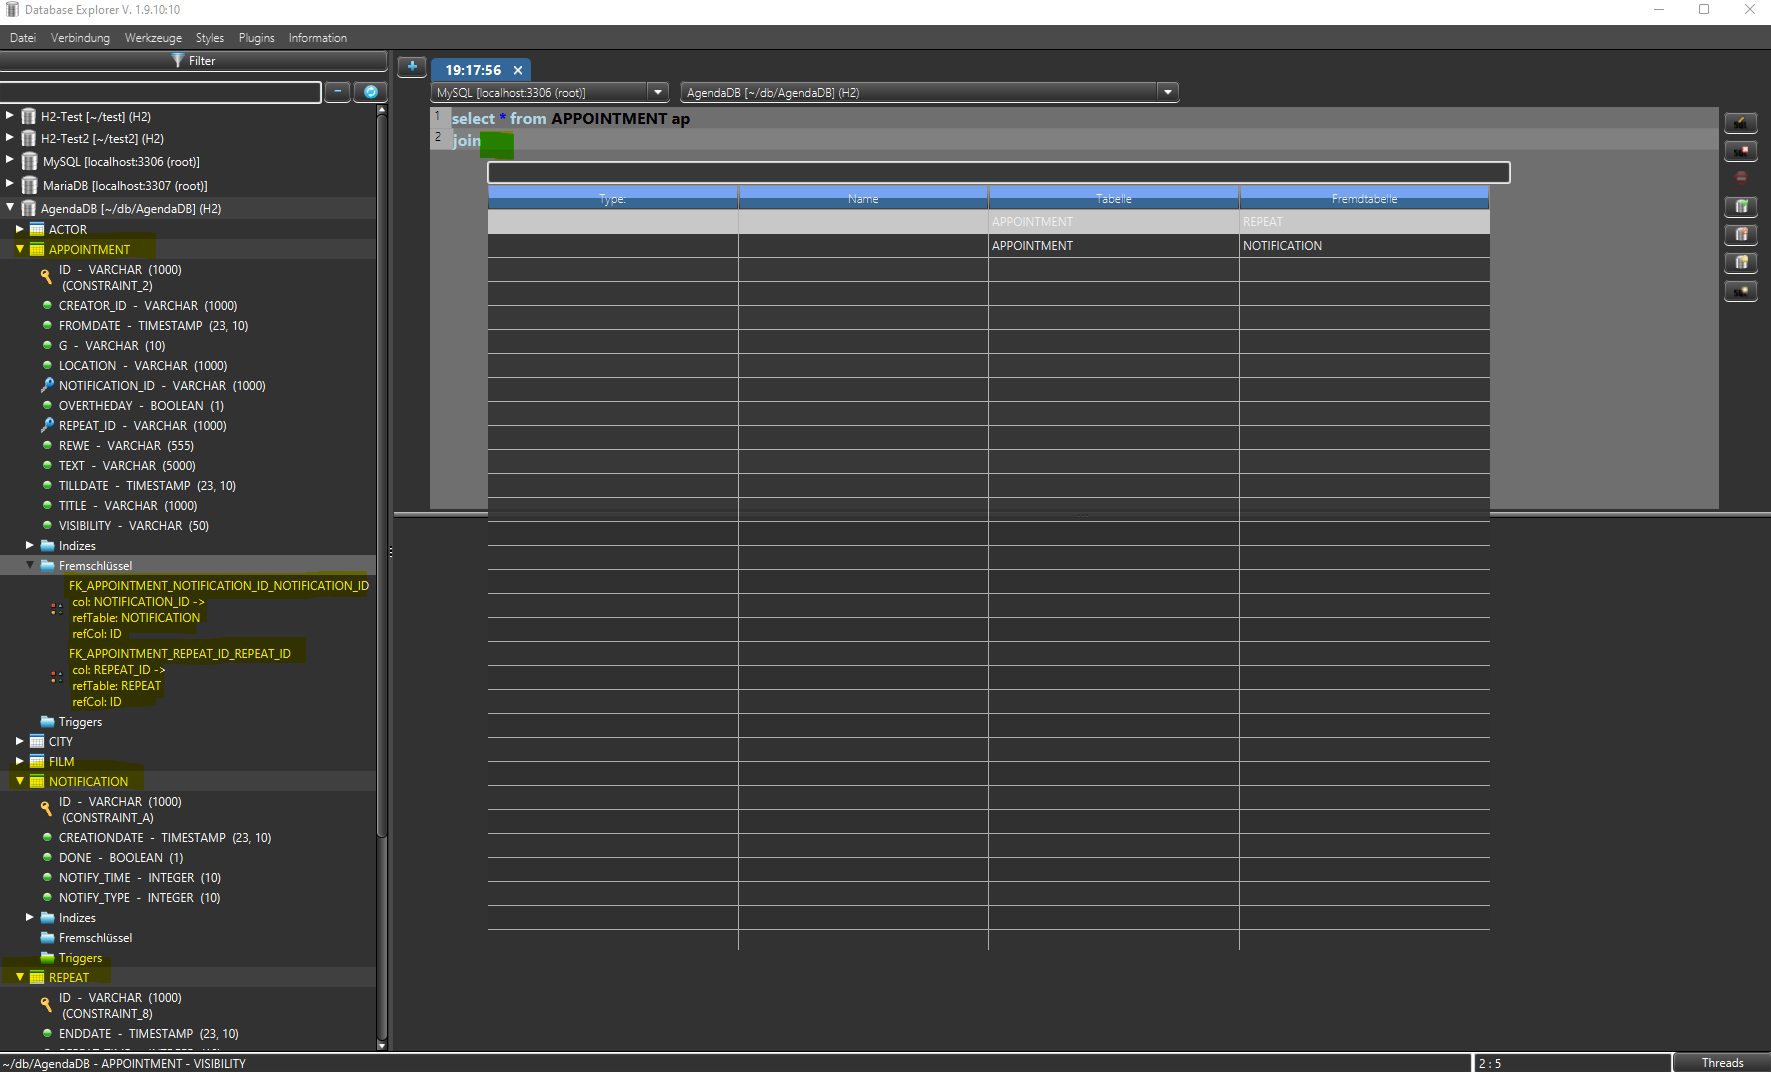Click the Type column header
The image size is (1771, 1072).
[x=613, y=198]
